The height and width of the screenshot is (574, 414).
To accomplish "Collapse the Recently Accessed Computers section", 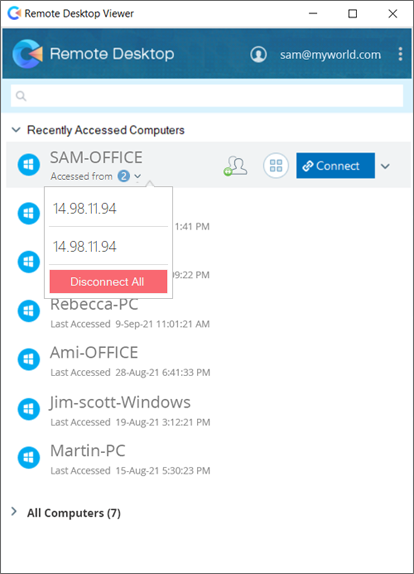I will [x=16, y=130].
